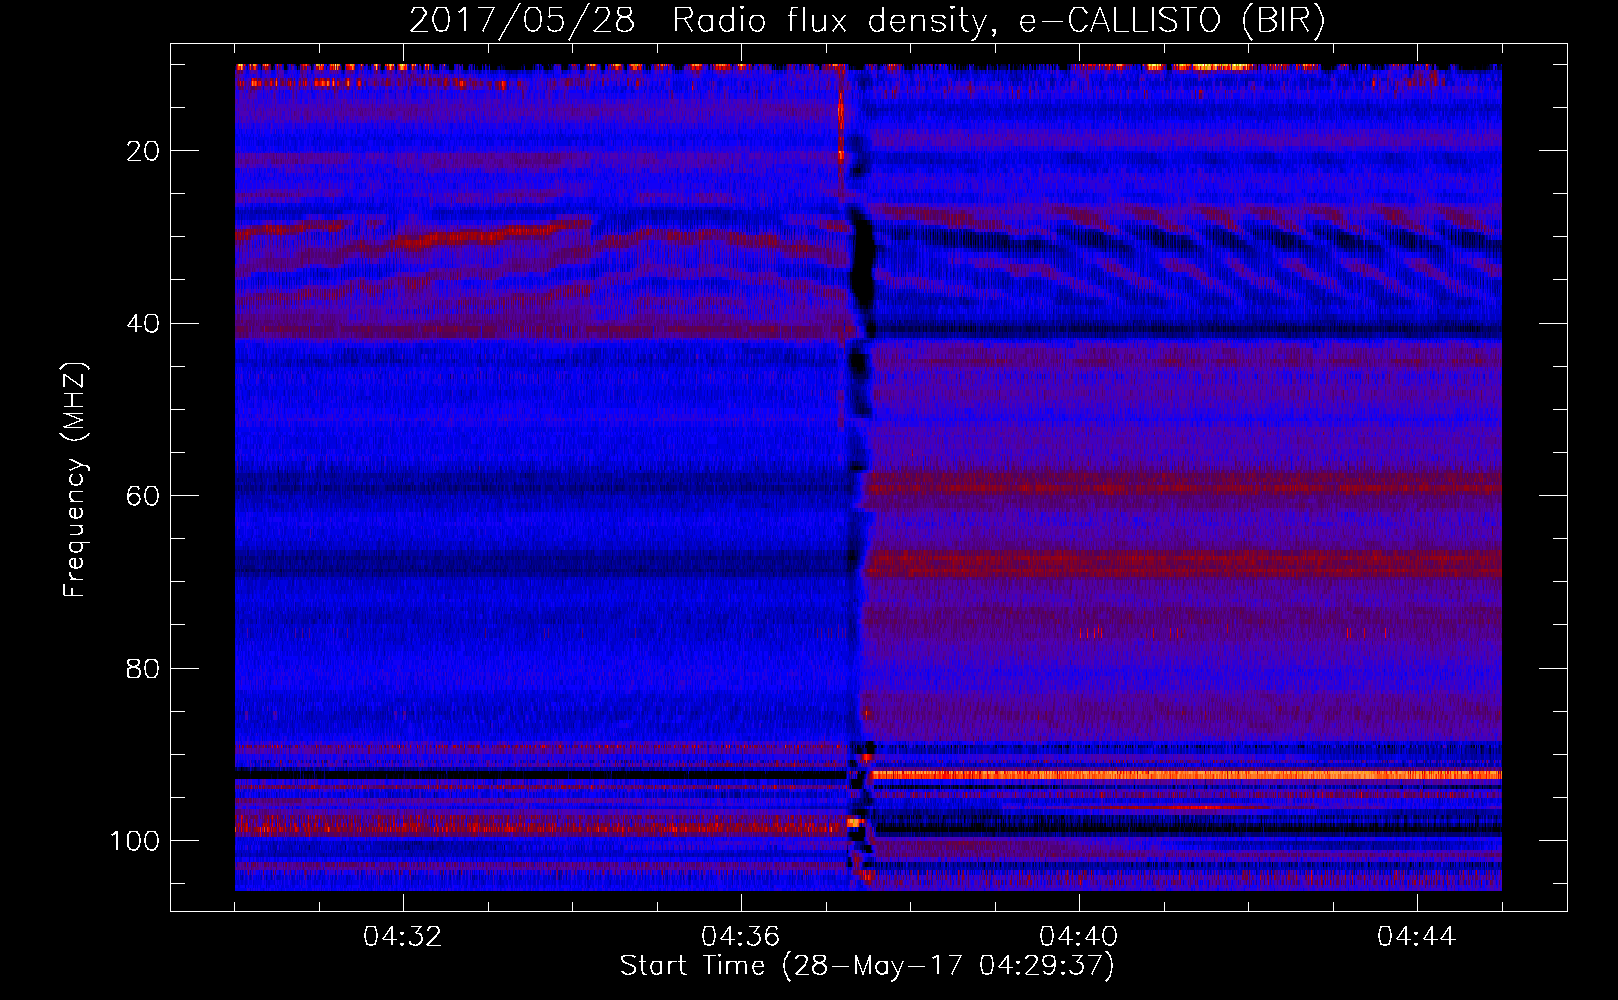Screen dimensions: 1618x1000
Task: Click the 04:32 time tick label
Action: (x=403, y=937)
